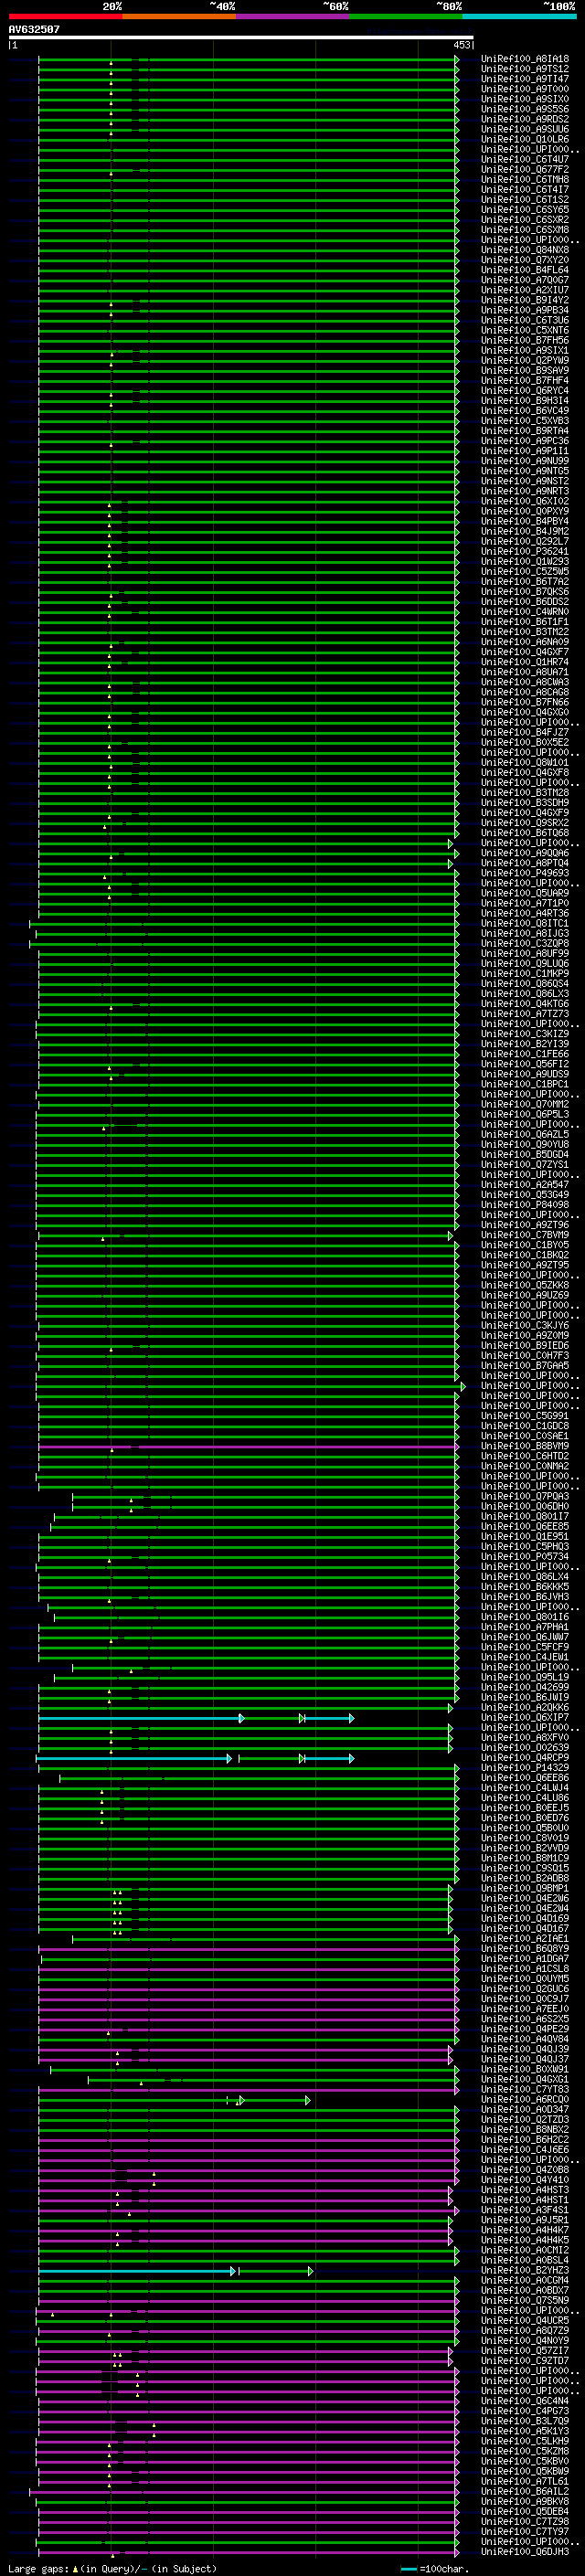Viewport: 585px width, 2576px height.
Task: Select the UniRef100_P14329 label
Action: (x=525, y=1768)
